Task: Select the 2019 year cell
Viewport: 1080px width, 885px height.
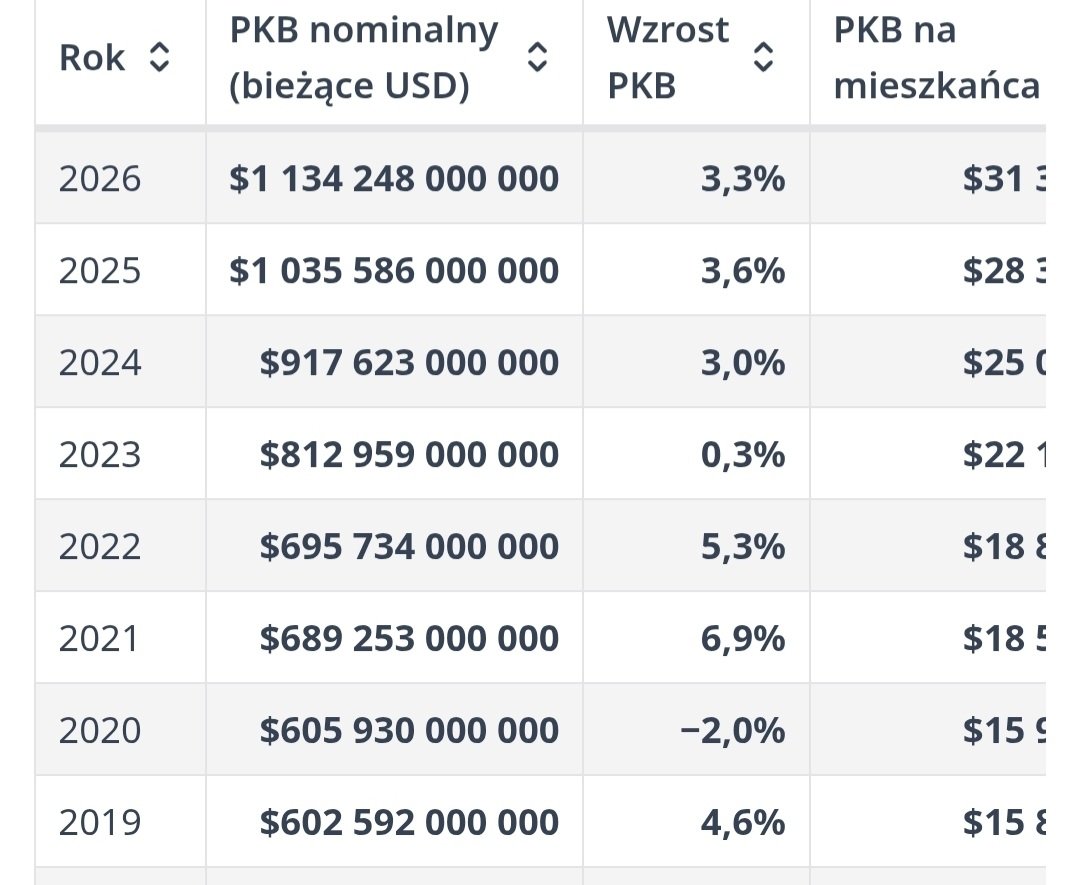Action: tap(100, 822)
